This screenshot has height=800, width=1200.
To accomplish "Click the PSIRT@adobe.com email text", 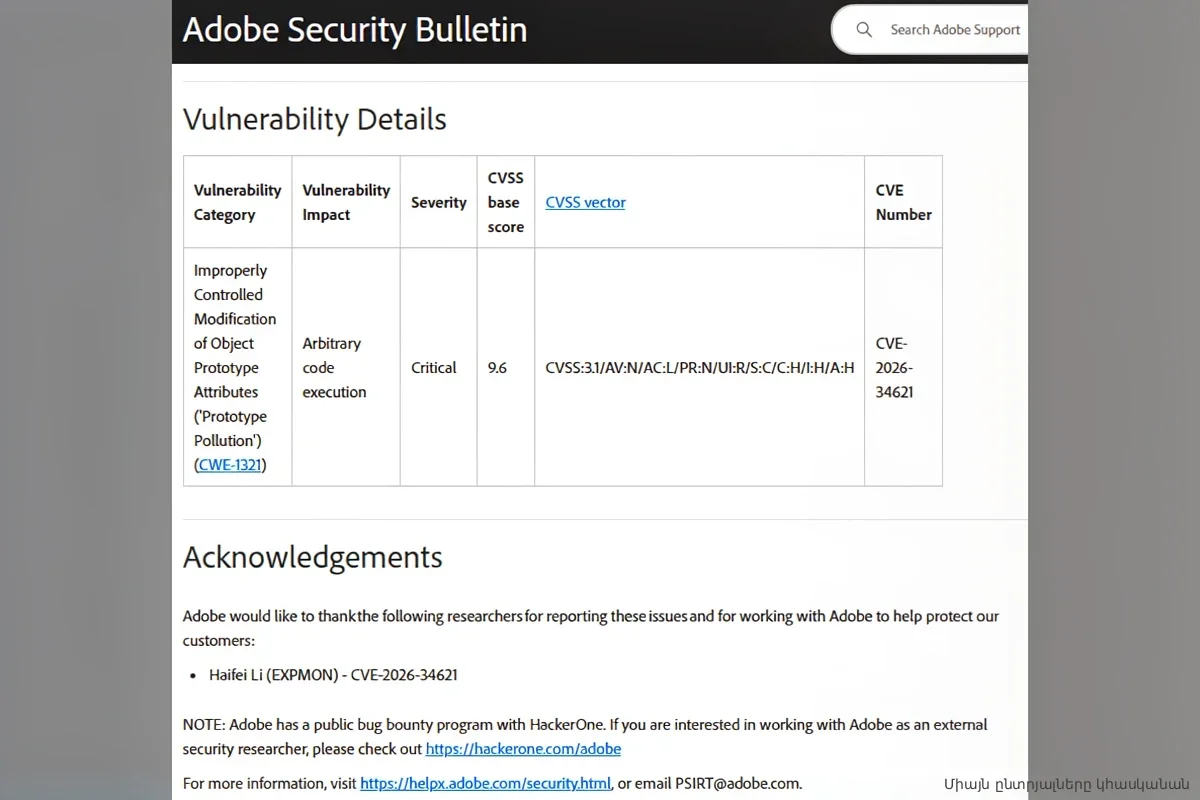I will [737, 783].
